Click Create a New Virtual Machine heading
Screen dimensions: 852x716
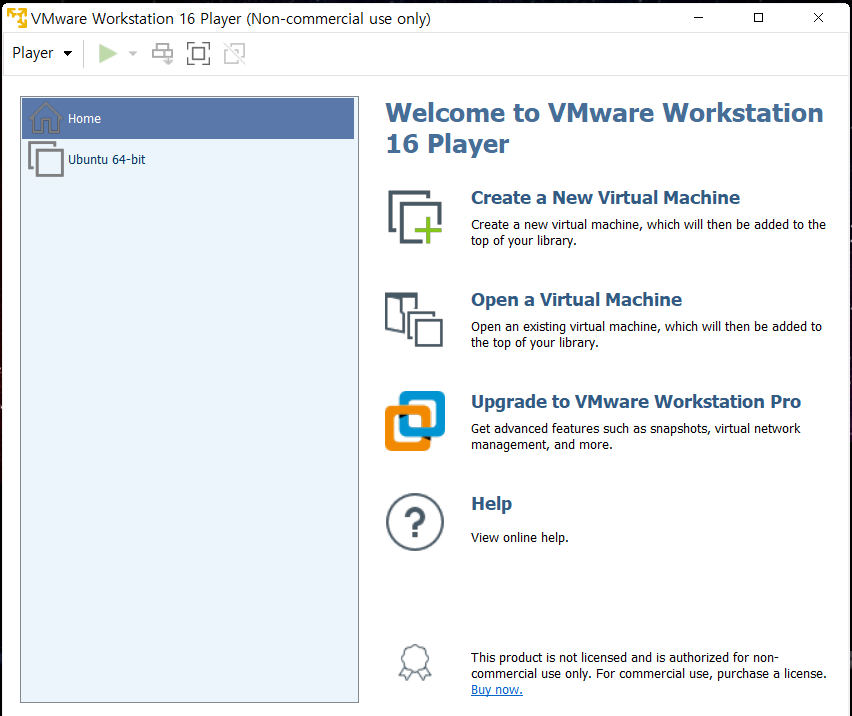(605, 198)
